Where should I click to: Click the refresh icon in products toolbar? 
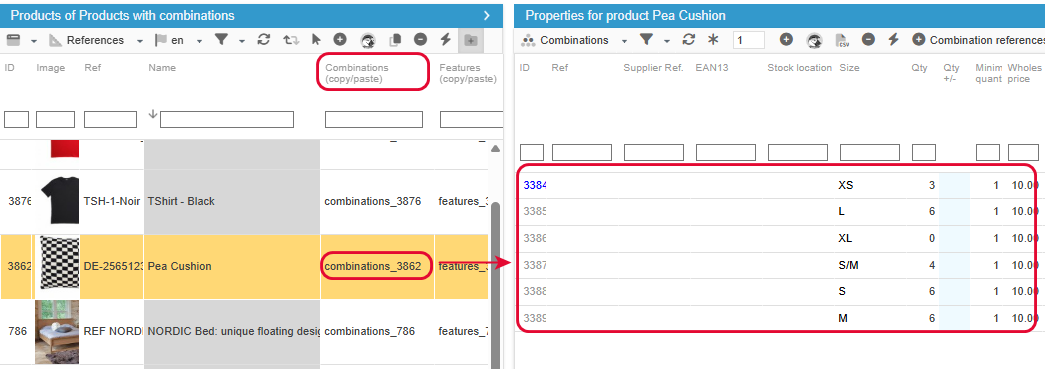pyautogui.click(x=264, y=40)
